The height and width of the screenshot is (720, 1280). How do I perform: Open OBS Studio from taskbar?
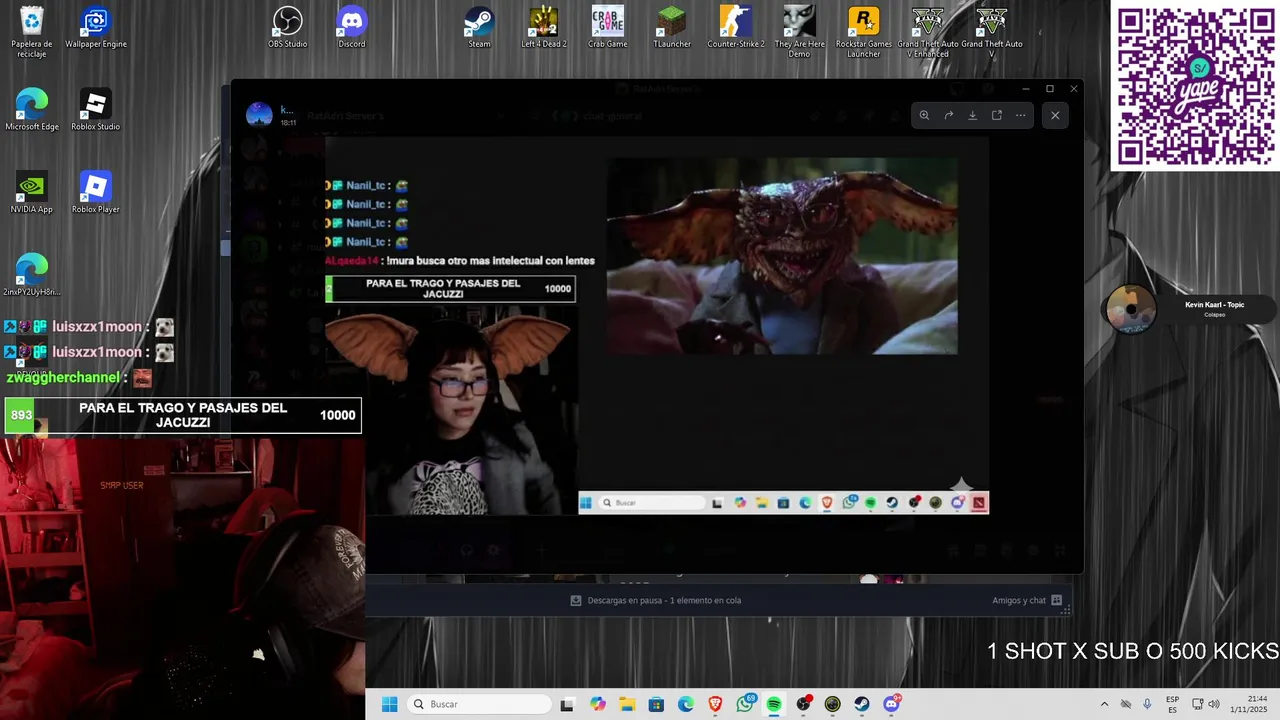click(x=803, y=704)
